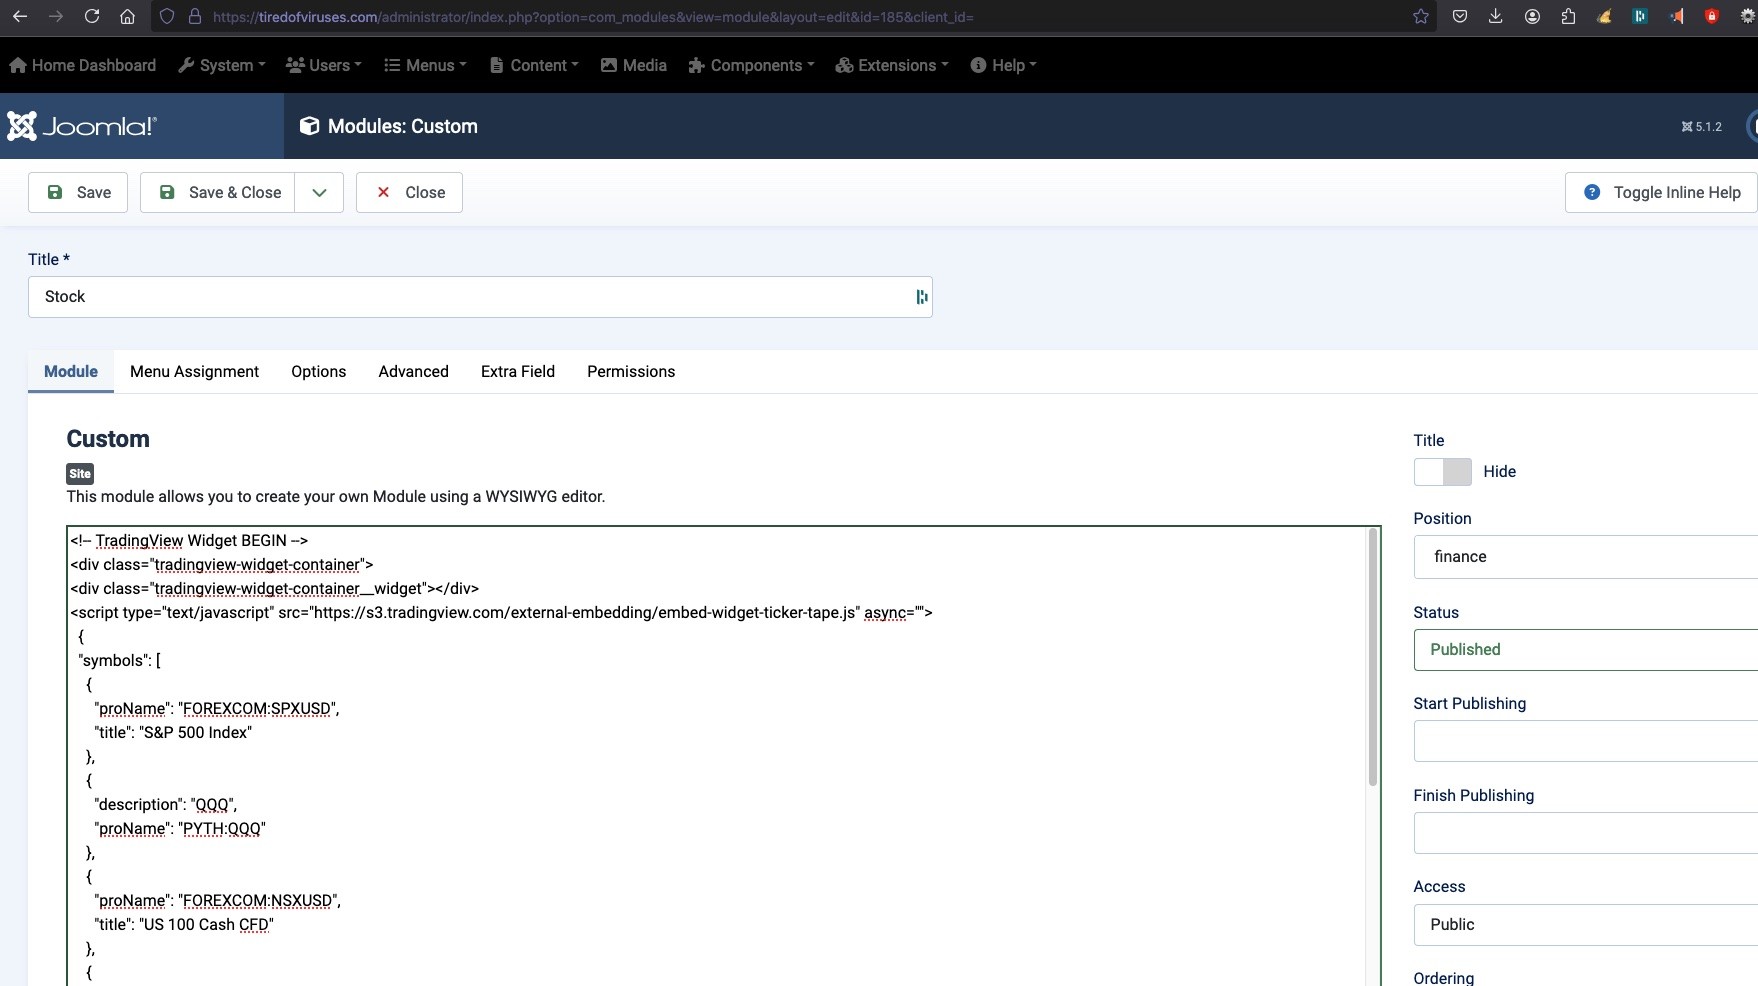The width and height of the screenshot is (1758, 986).
Task: Click the Pocket save icon
Action: tap(1460, 16)
